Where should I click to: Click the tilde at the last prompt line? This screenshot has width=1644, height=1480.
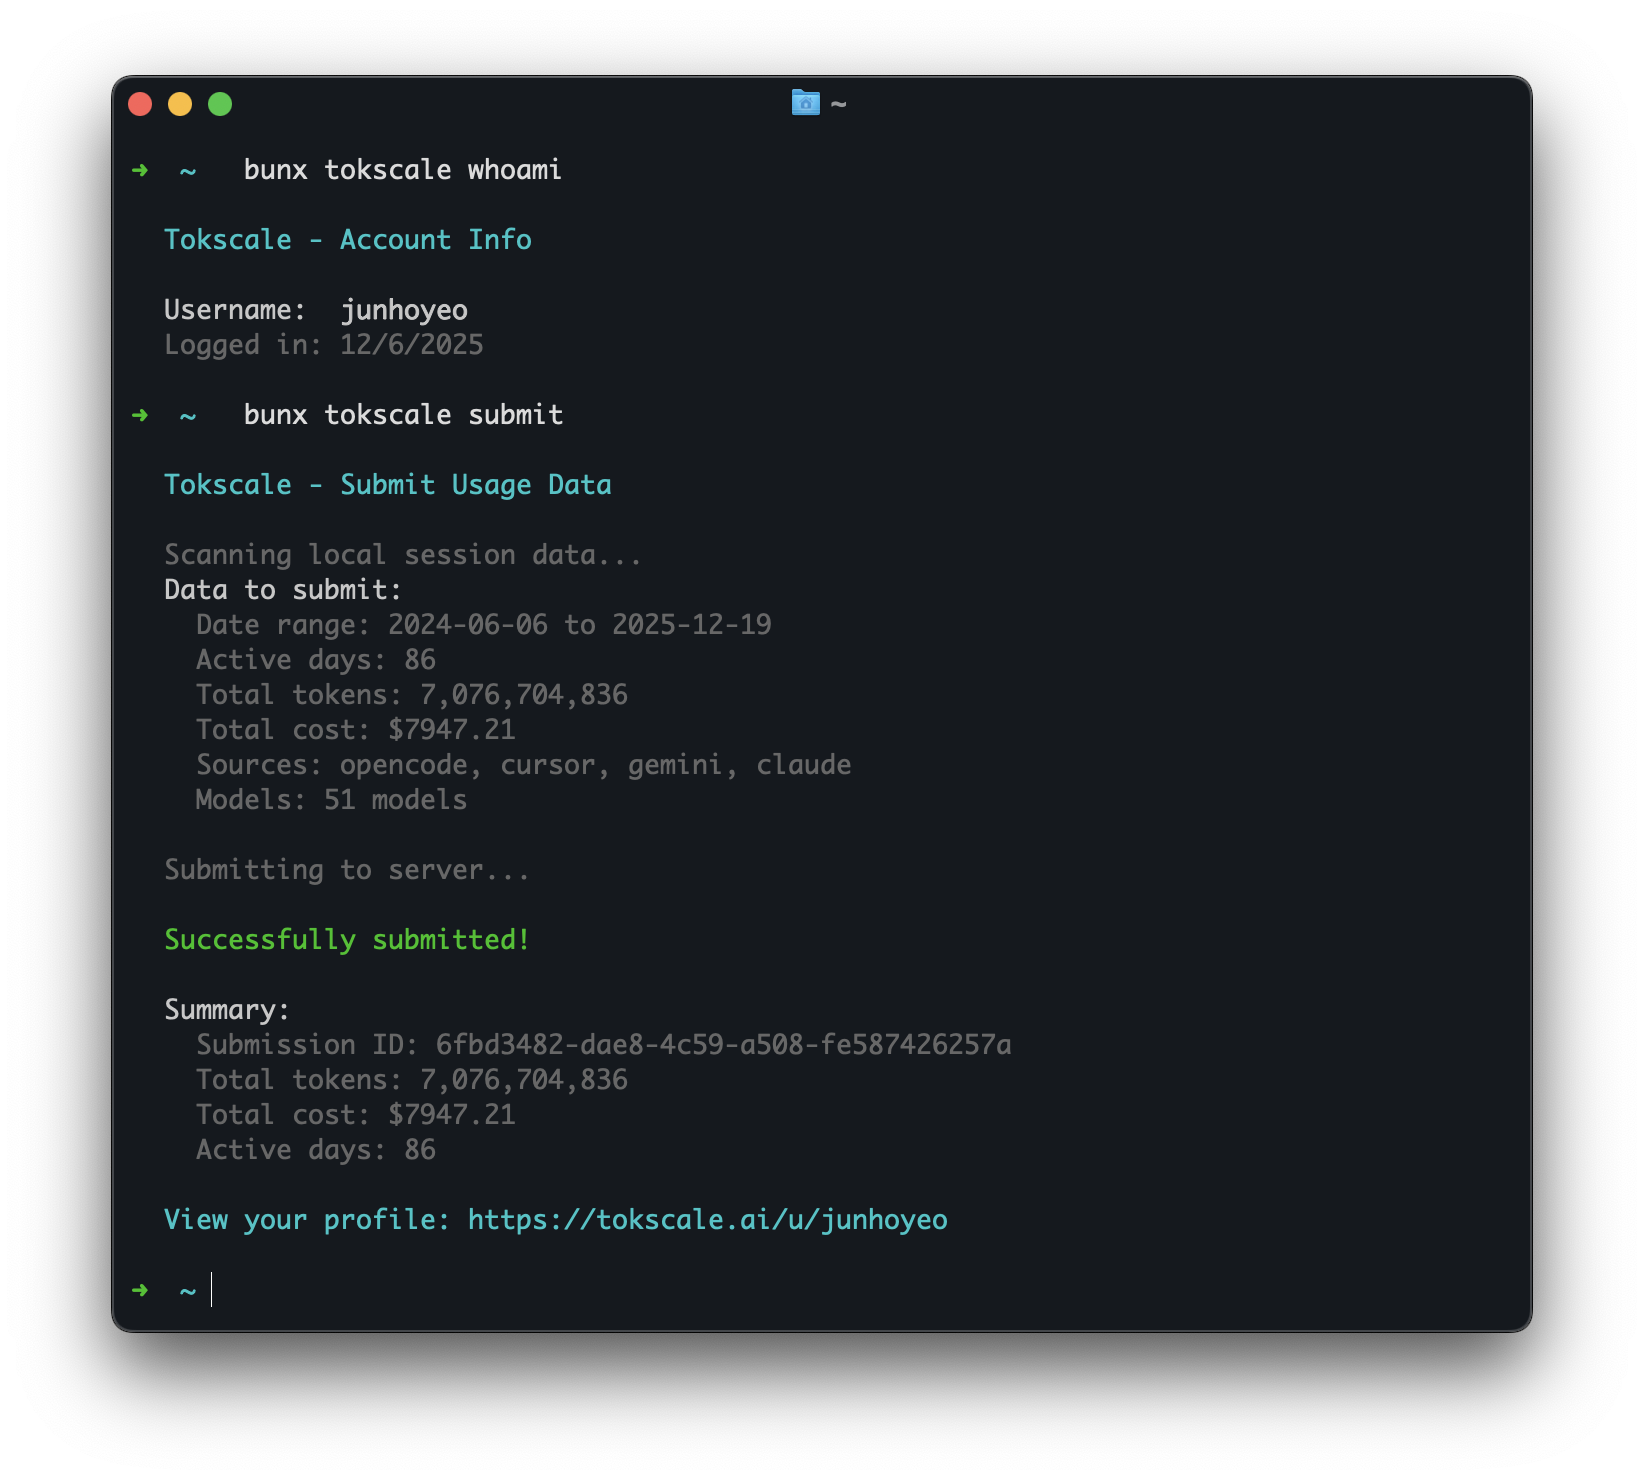point(186,1291)
